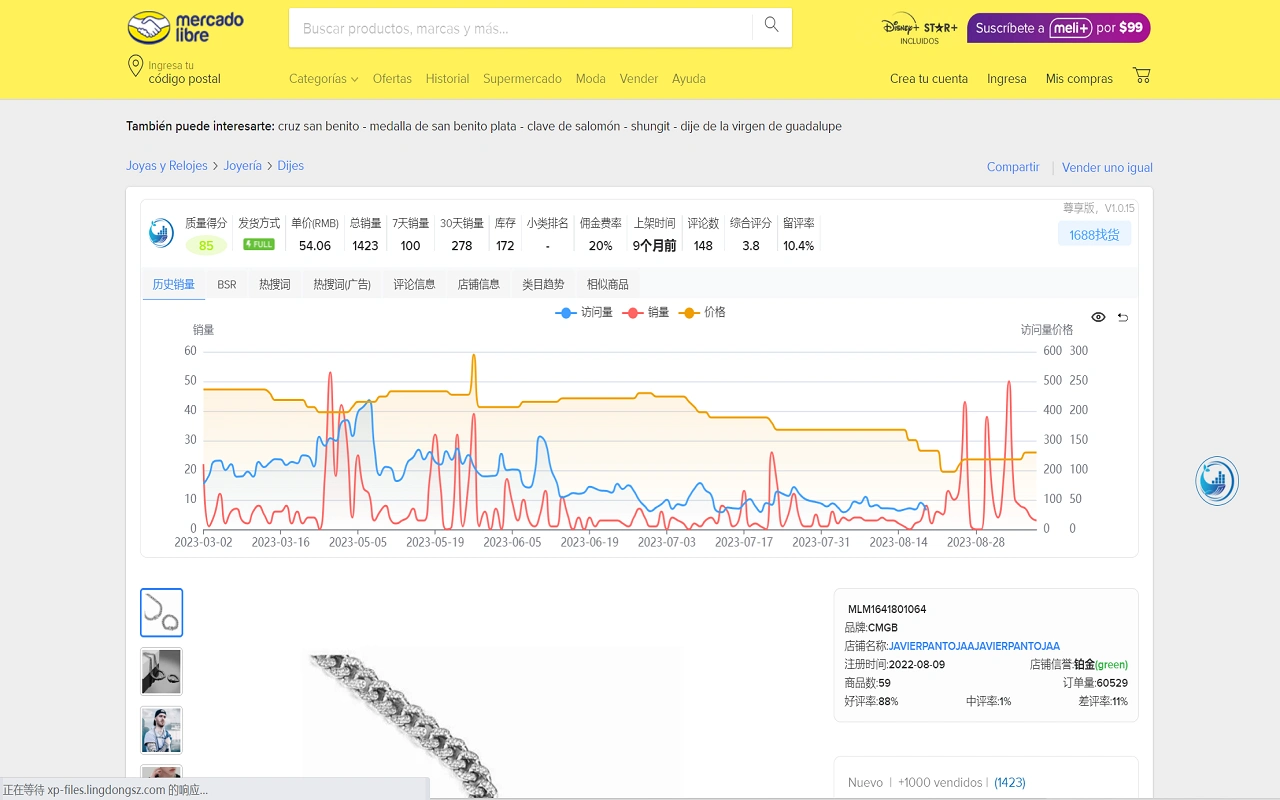Open the Joyería breadcrumb level
Image resolution: width=1280 pixels, height=800 pixels.
point(242,166)
